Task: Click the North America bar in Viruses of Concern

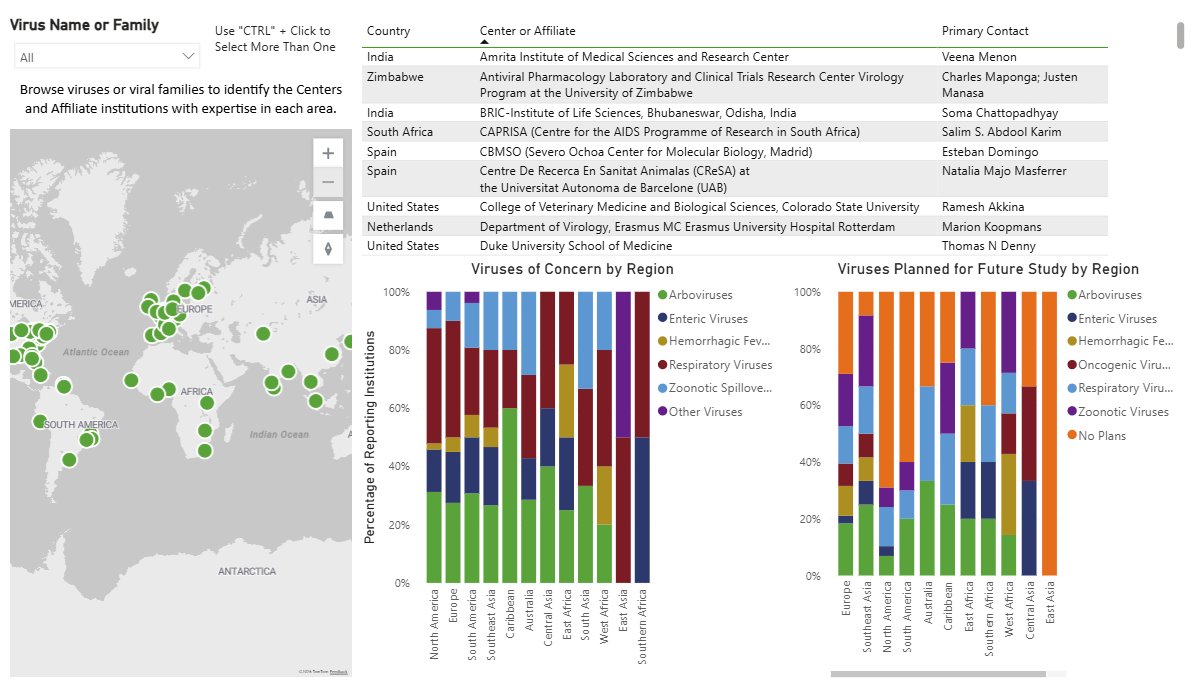Action: click(434, 437)
